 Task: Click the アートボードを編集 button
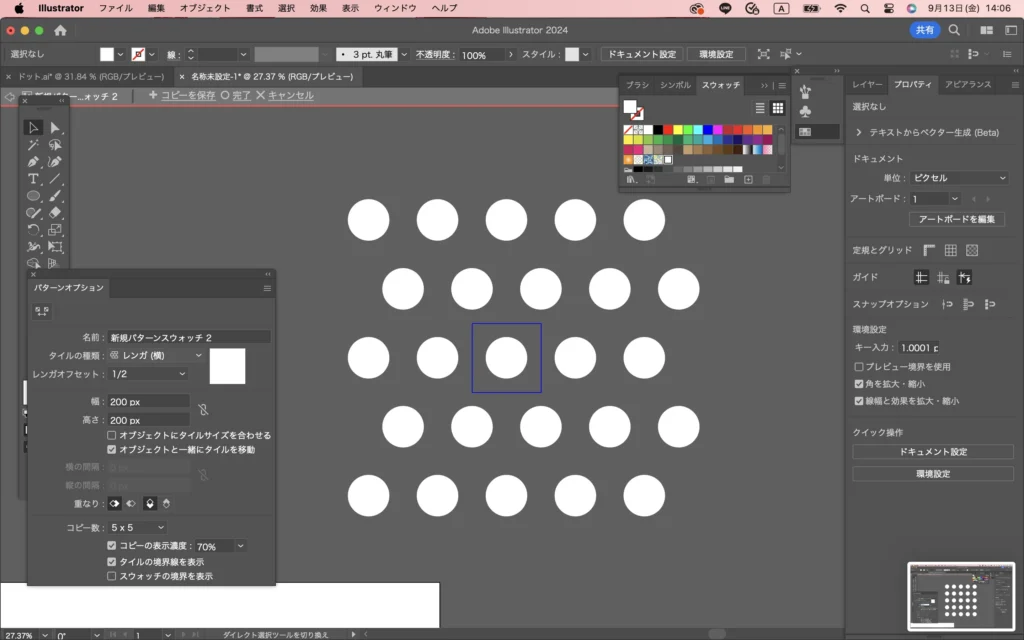coord(956,219)
